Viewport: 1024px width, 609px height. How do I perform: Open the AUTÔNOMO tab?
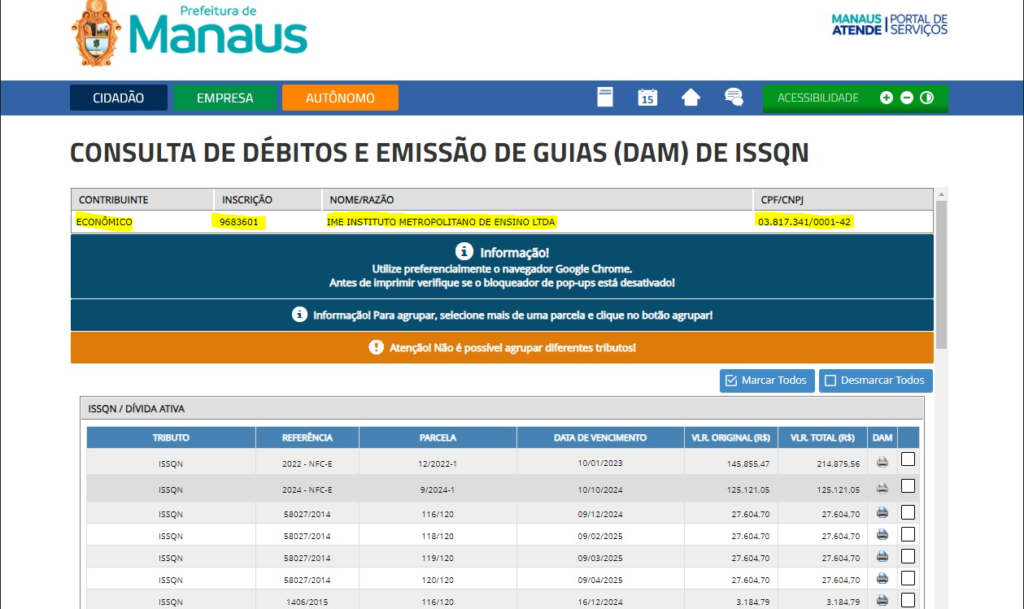tap(340, 98)
